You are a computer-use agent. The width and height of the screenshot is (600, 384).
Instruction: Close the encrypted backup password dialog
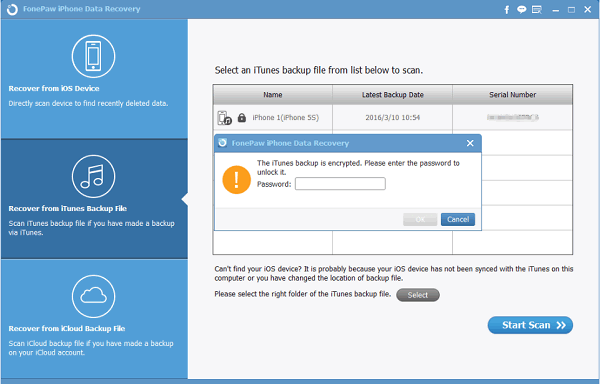click(470, 143)
